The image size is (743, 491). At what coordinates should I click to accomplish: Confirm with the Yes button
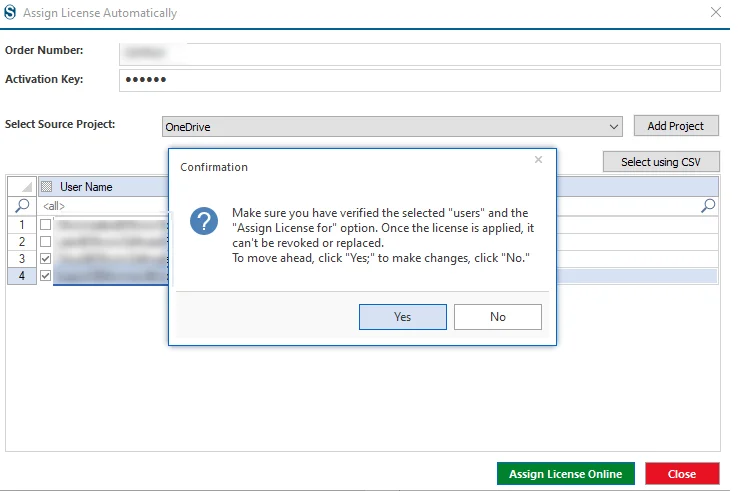click(402, 317)
